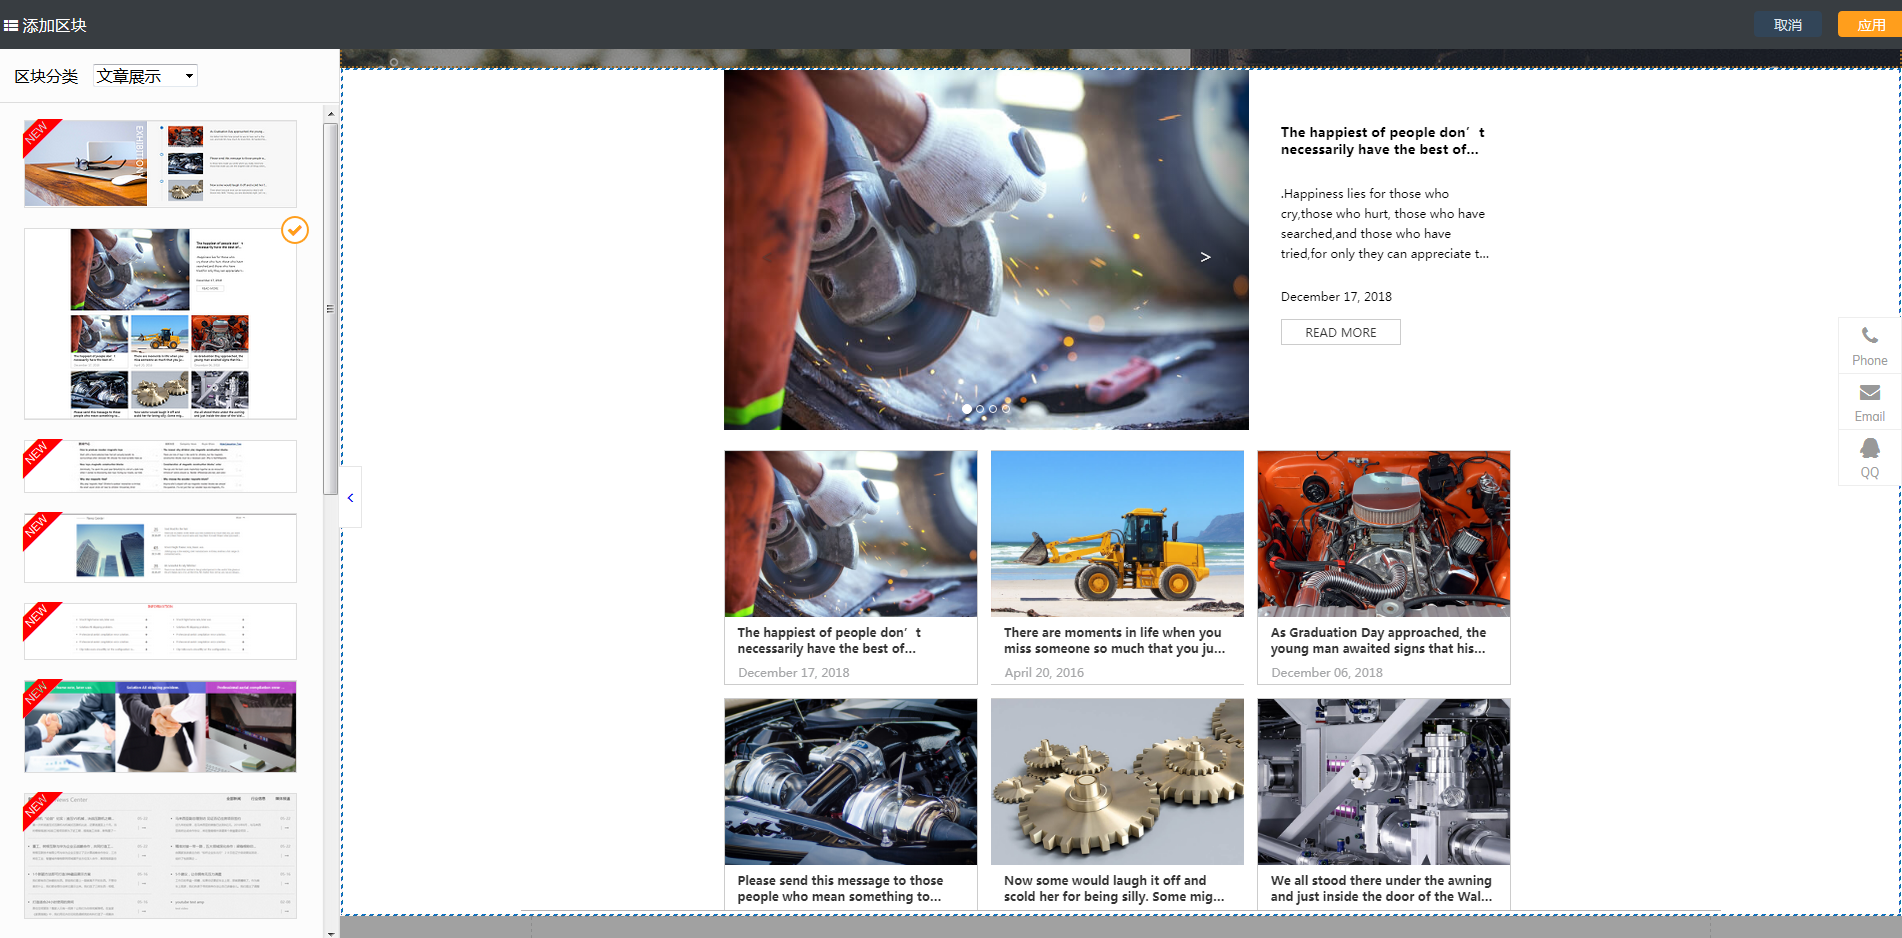Choose the skyscraper building block thumbnail

click(x=160, y=548)
